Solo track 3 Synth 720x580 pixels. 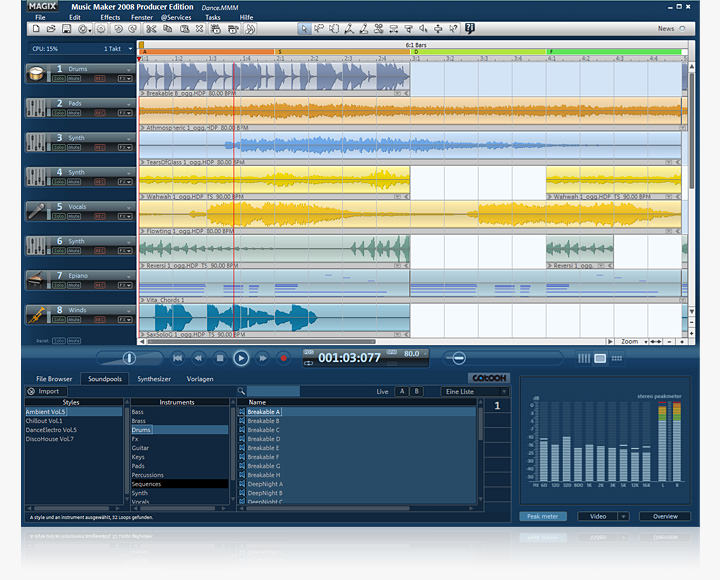pyautogui.click(x=59, y=147)
